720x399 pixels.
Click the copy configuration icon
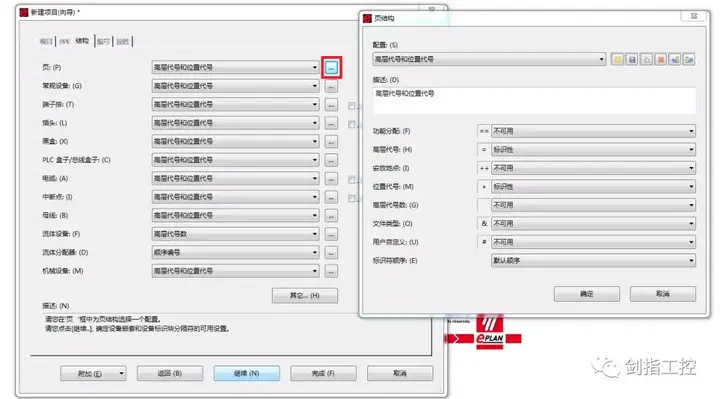[646, 60]
